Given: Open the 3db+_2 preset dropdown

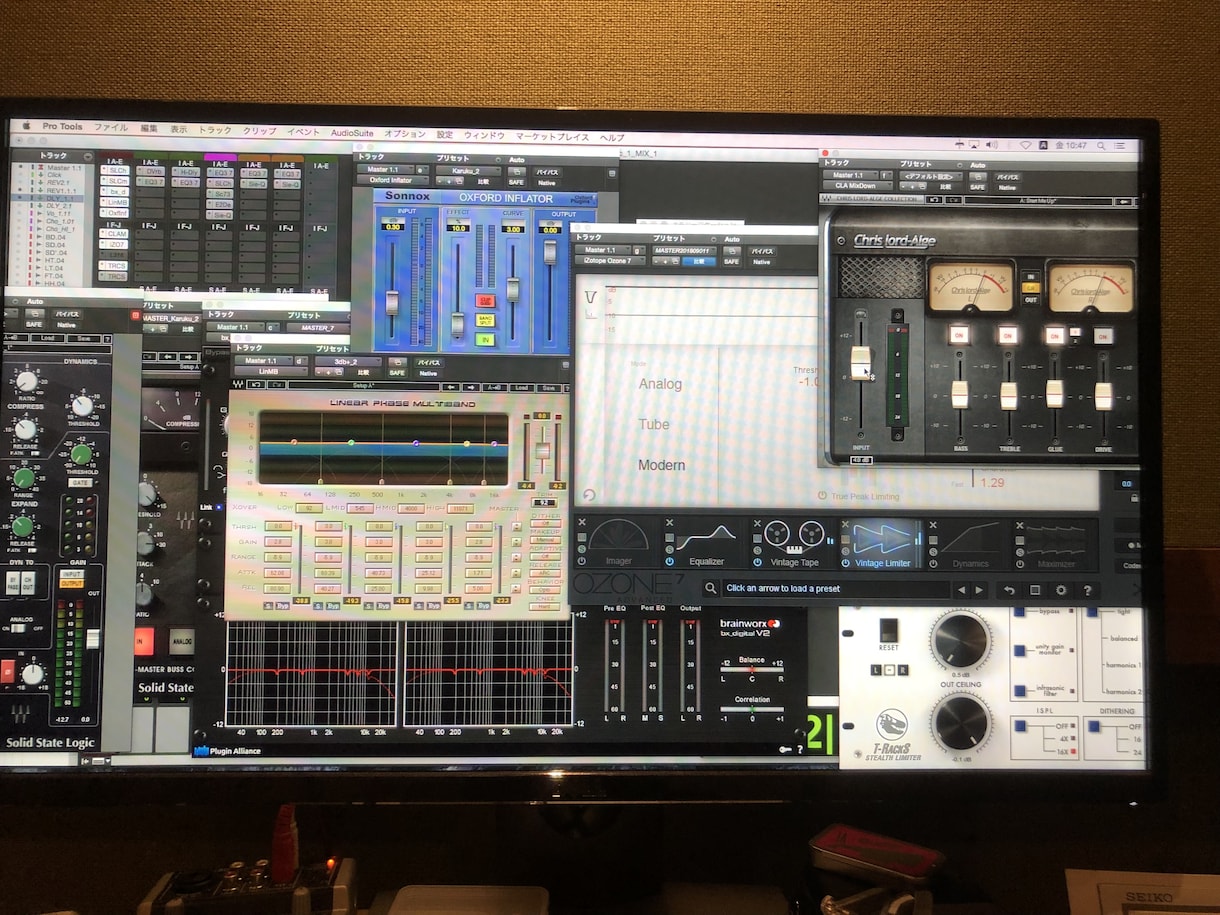Looking at the screenshot, I should click(x=348, y=362).
